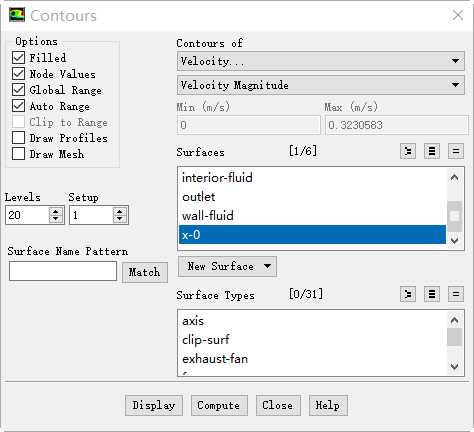Select all Surface Types with the list icon
Image resolution: width=474 pixels, height=432 pixels.
point(432,294)
